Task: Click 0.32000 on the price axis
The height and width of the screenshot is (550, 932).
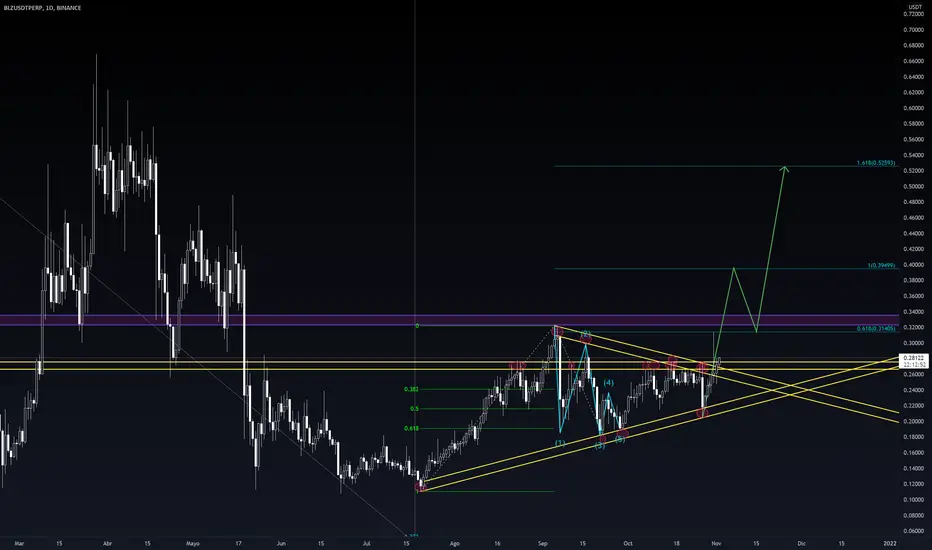Action: click(913, 328)
